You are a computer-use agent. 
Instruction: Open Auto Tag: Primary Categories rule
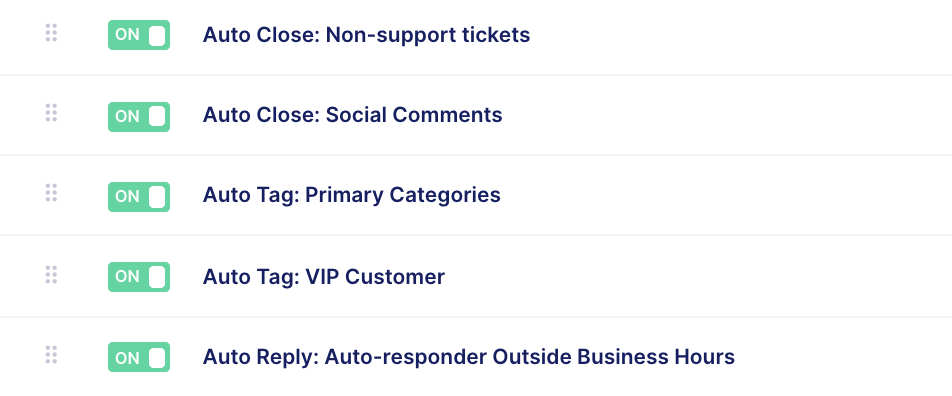point(352,195)
